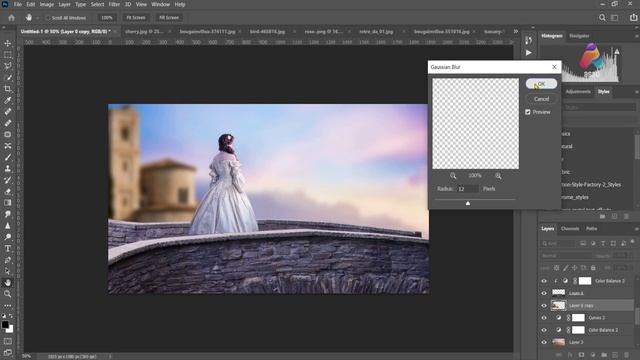Open the Layers panel menu
The height and width of the screenshot is (360, 640).
pos(636,229)
